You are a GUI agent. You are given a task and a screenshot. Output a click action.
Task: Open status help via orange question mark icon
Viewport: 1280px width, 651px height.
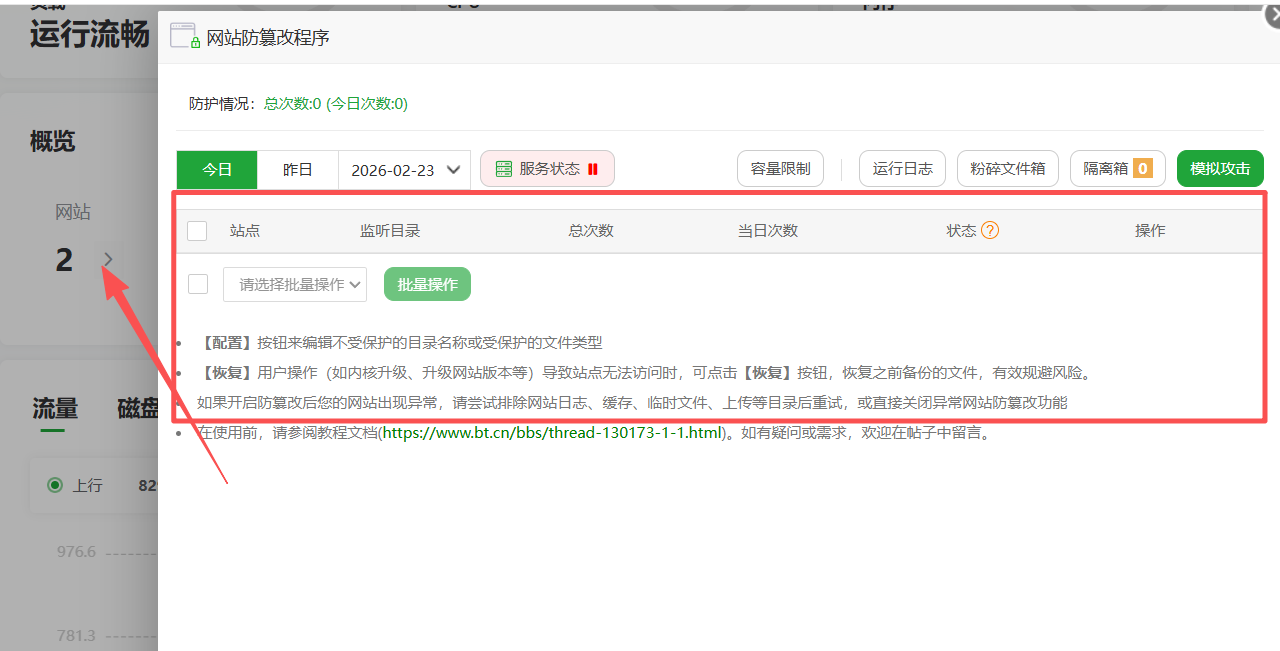989,230
